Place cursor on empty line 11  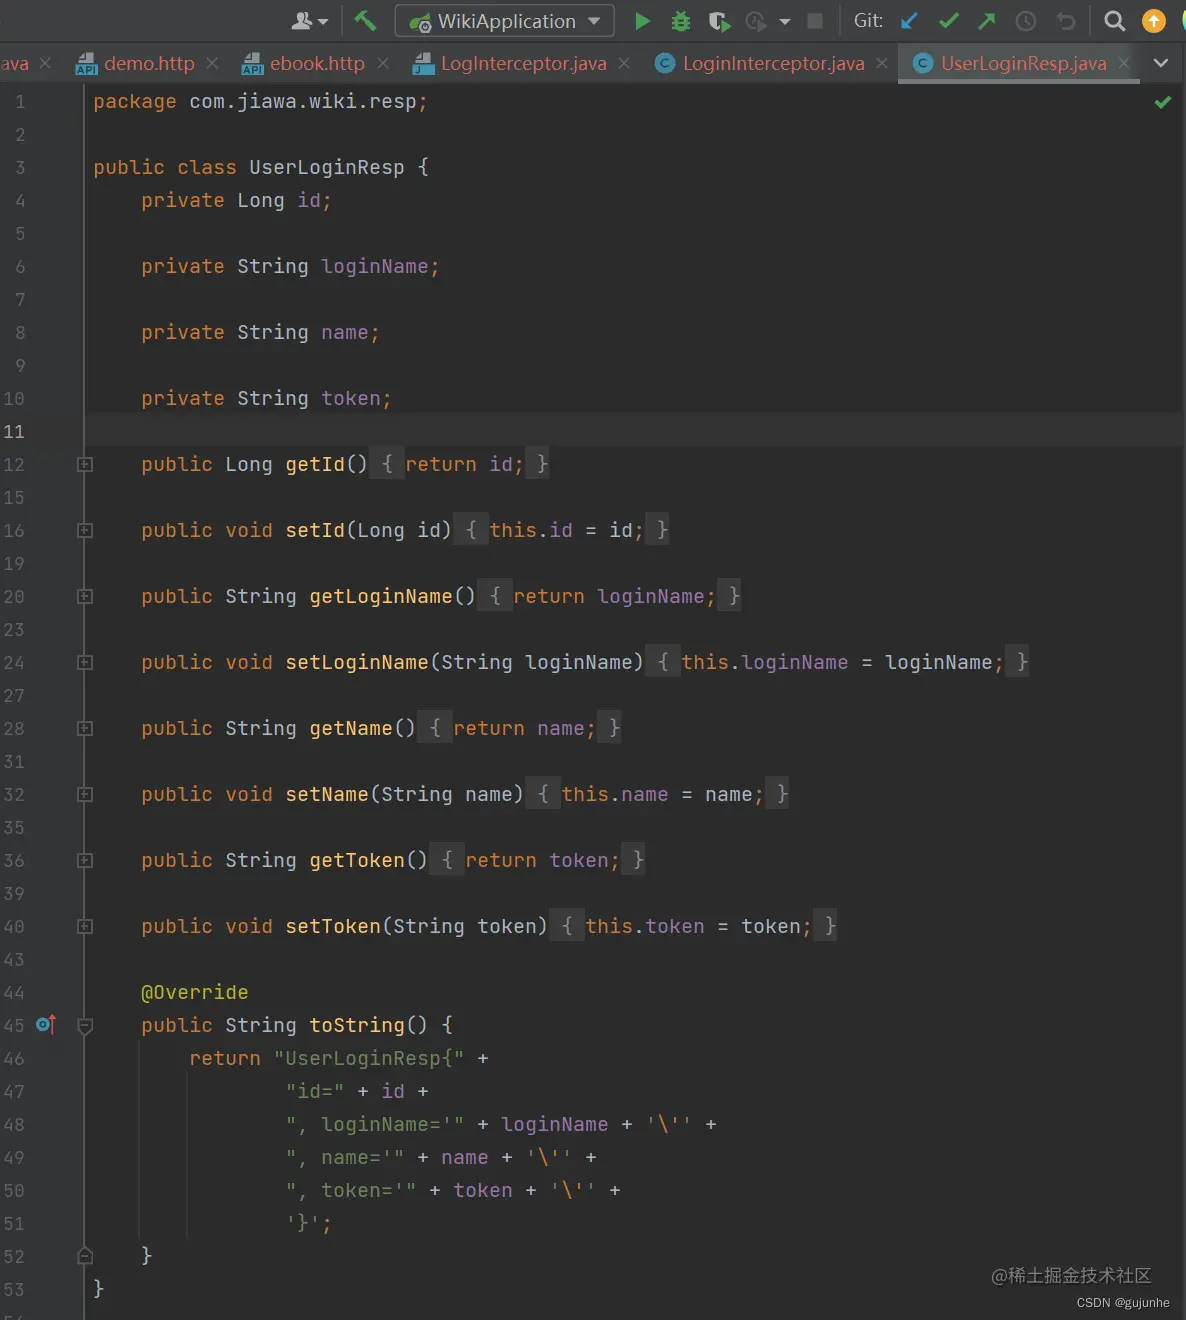pyautogui.click(x=634, y=431)
